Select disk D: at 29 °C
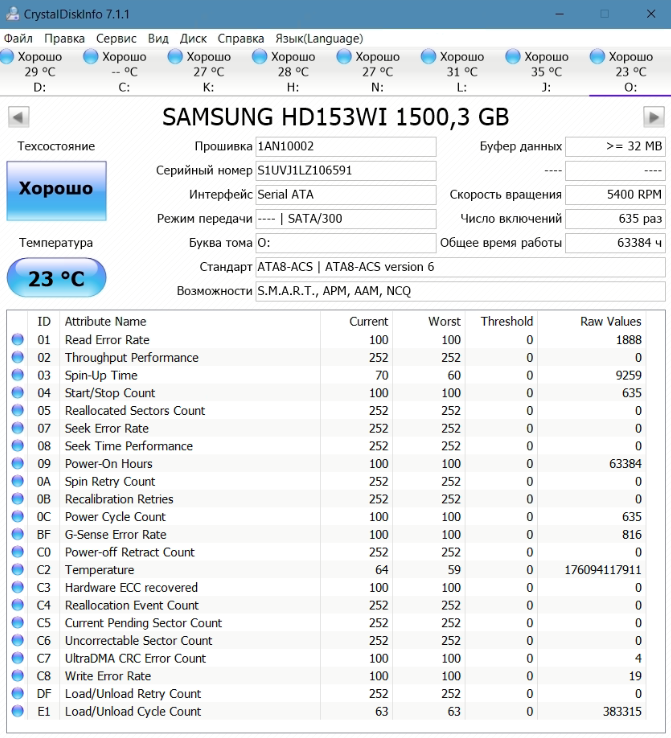 point(40,72)
